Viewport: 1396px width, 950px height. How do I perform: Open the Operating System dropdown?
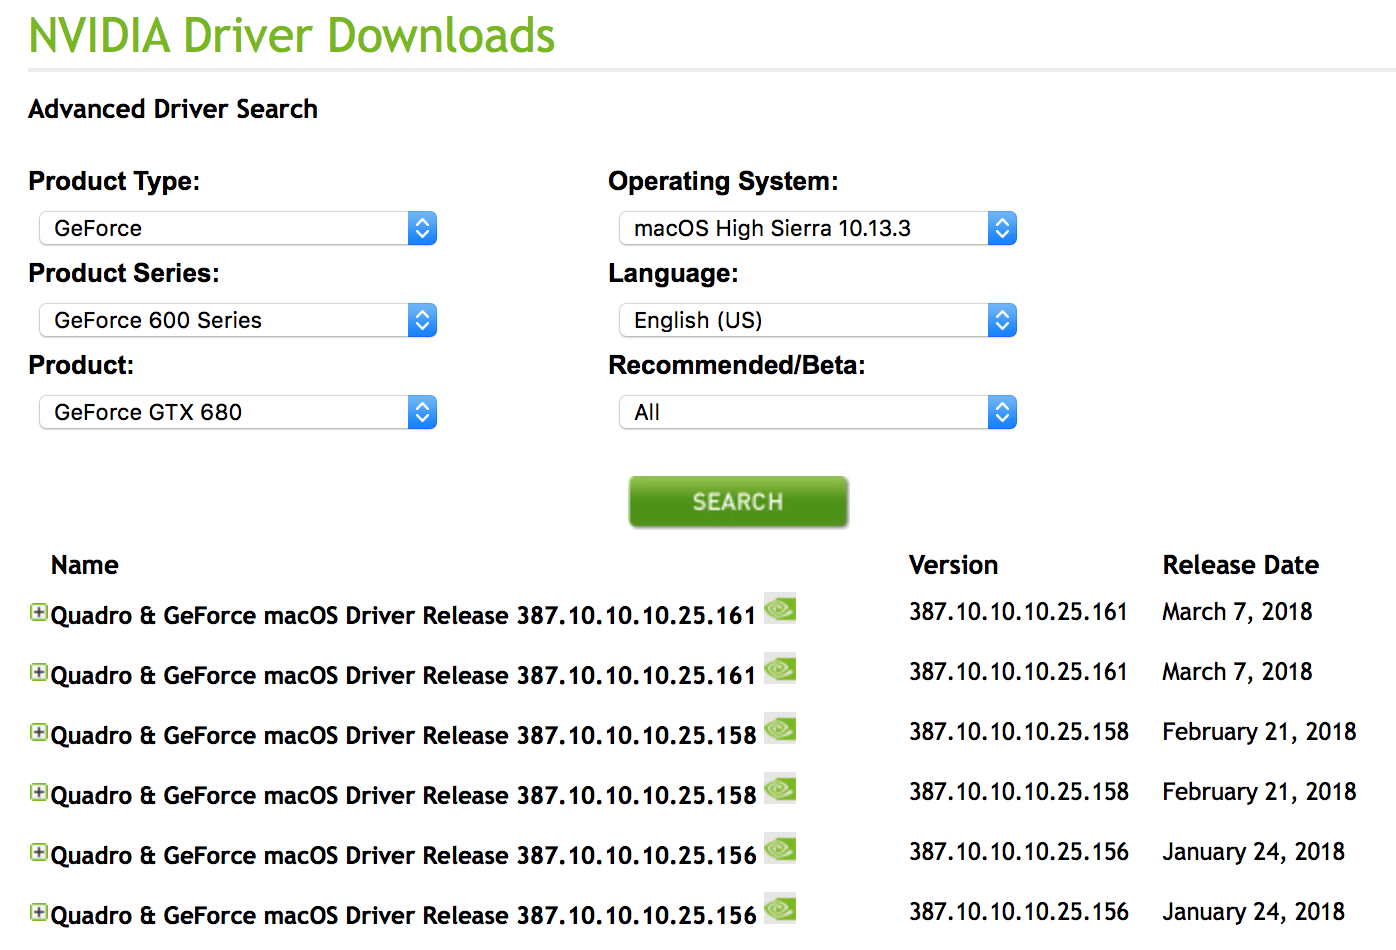pos(818,228)
